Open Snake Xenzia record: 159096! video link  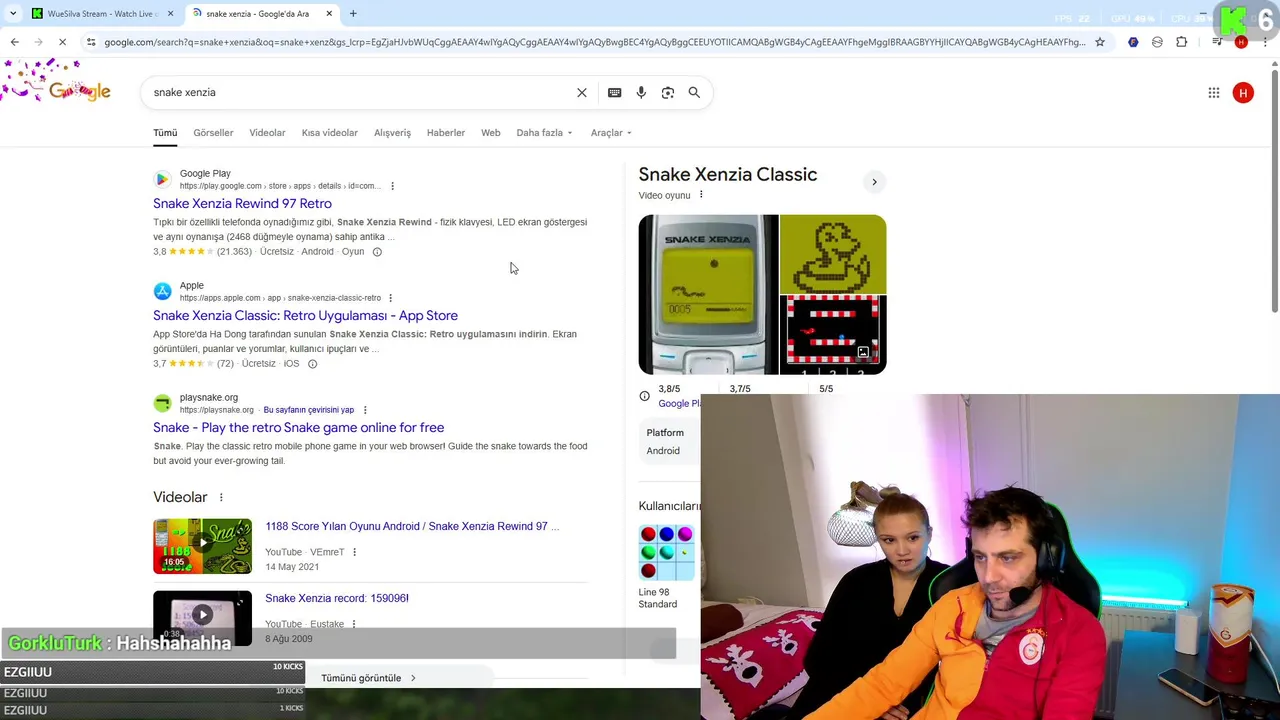pos(336,598)
